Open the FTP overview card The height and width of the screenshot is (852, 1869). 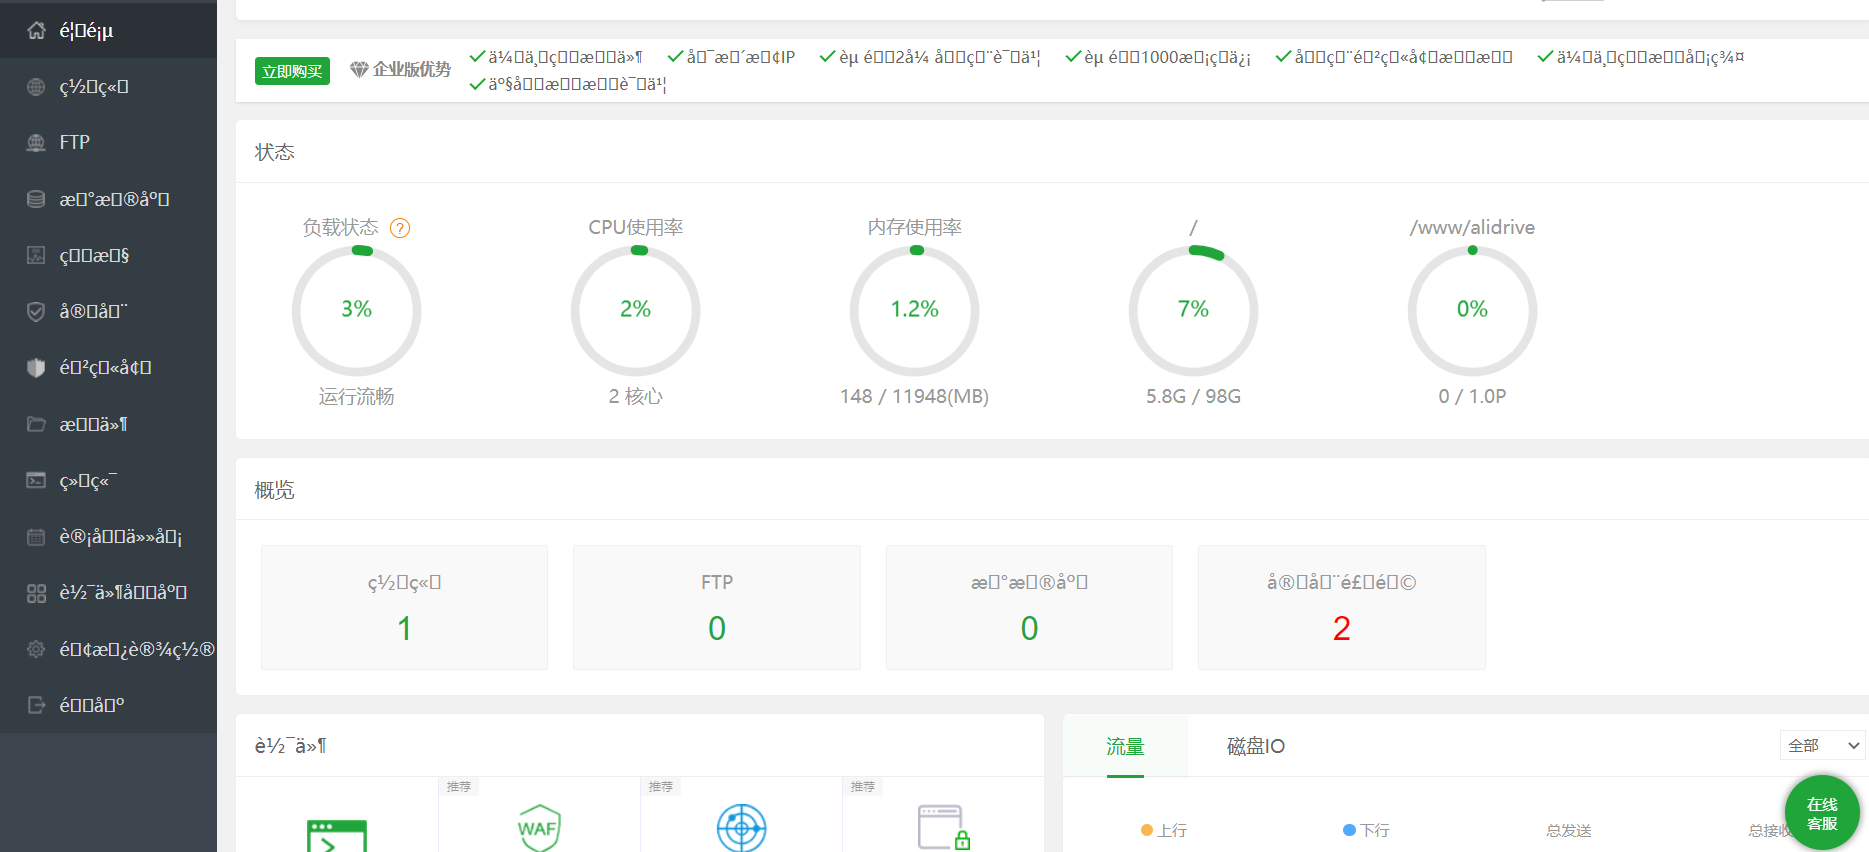pyautogui.click(x=717, y=607)
